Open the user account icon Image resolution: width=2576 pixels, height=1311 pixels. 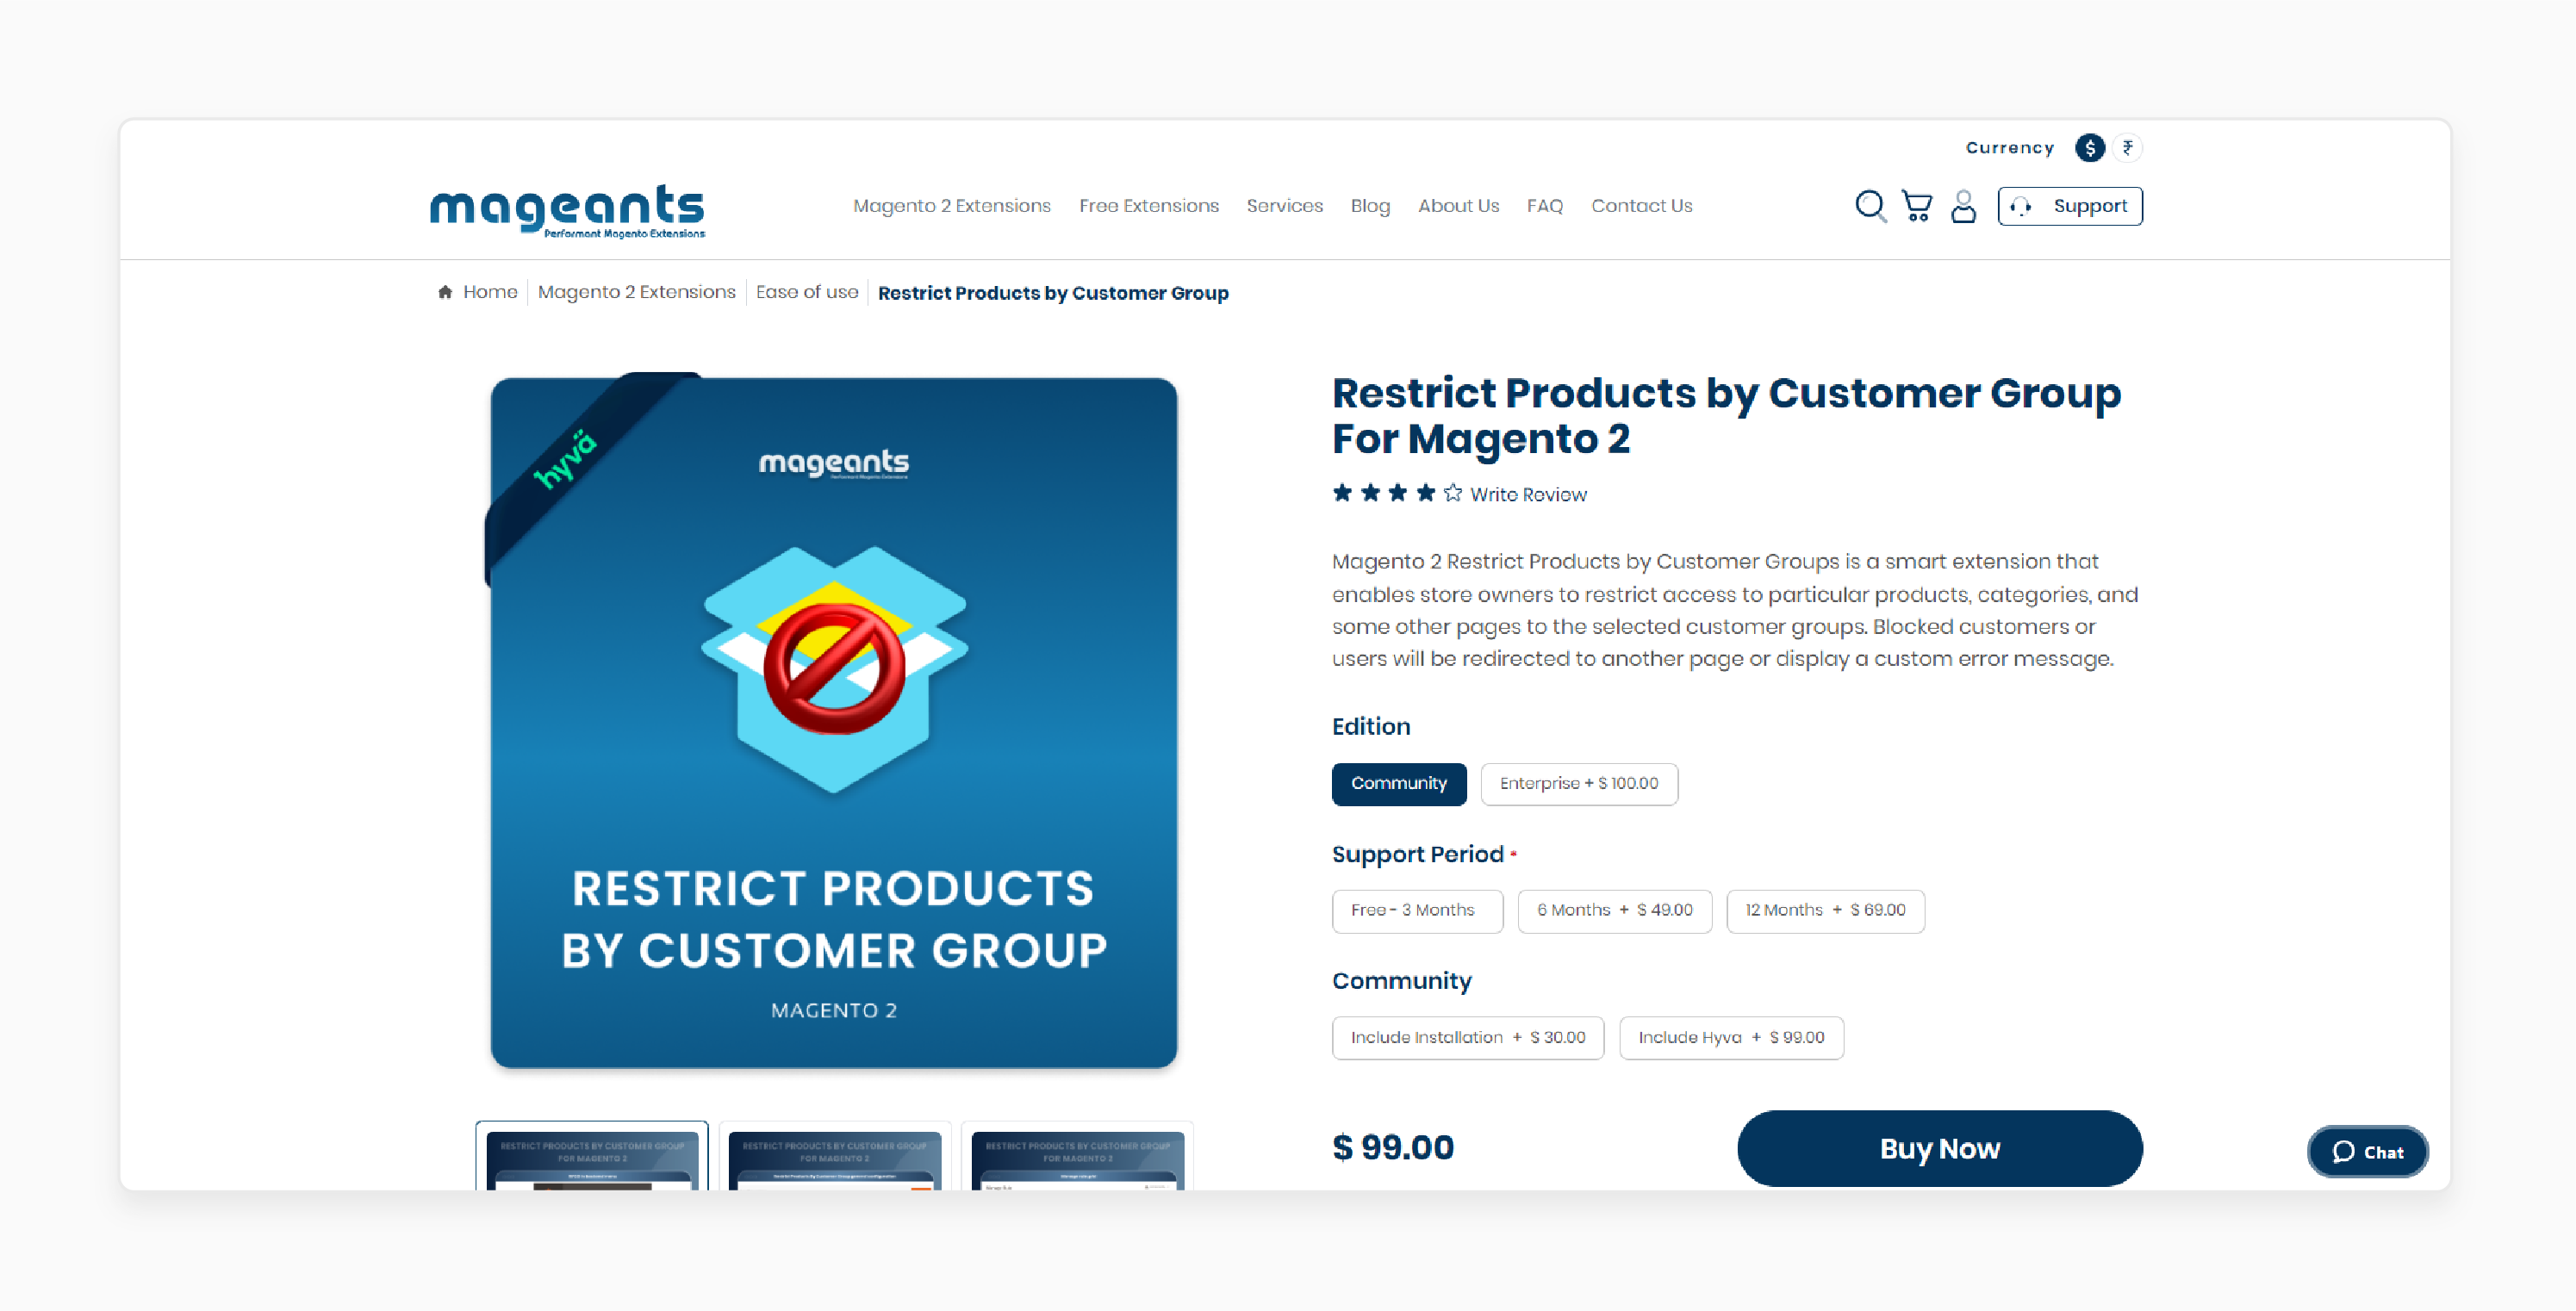(x=1963, y=206)
